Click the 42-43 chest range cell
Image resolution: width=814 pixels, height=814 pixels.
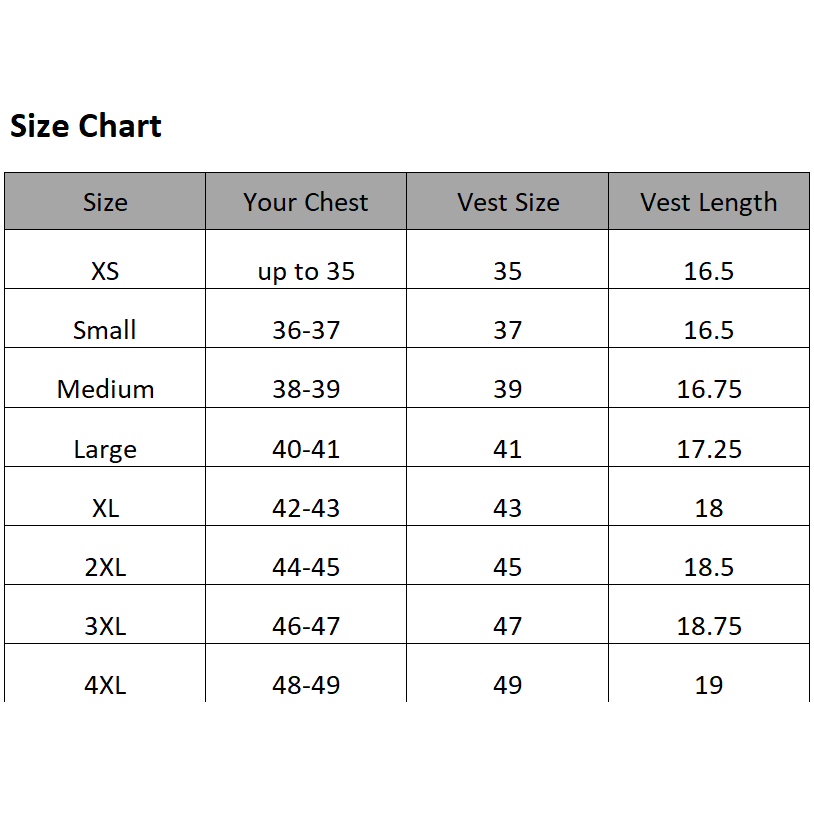306,508
